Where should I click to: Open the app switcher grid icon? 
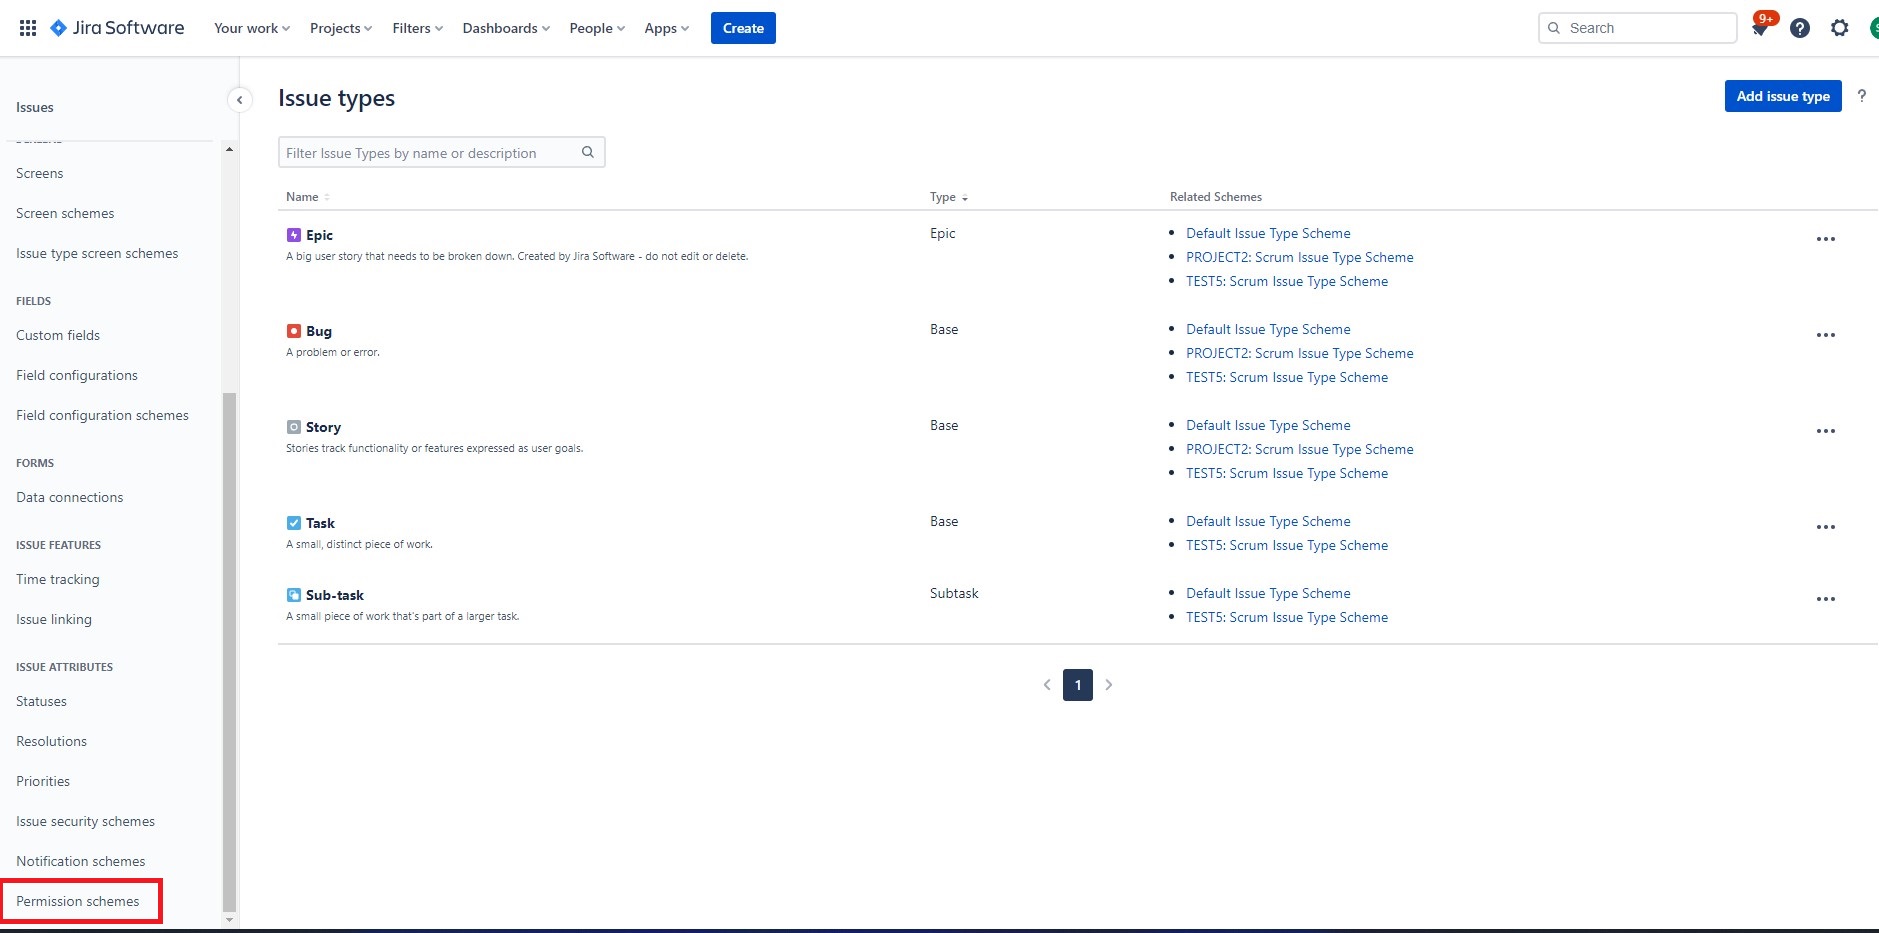point(28,28)
